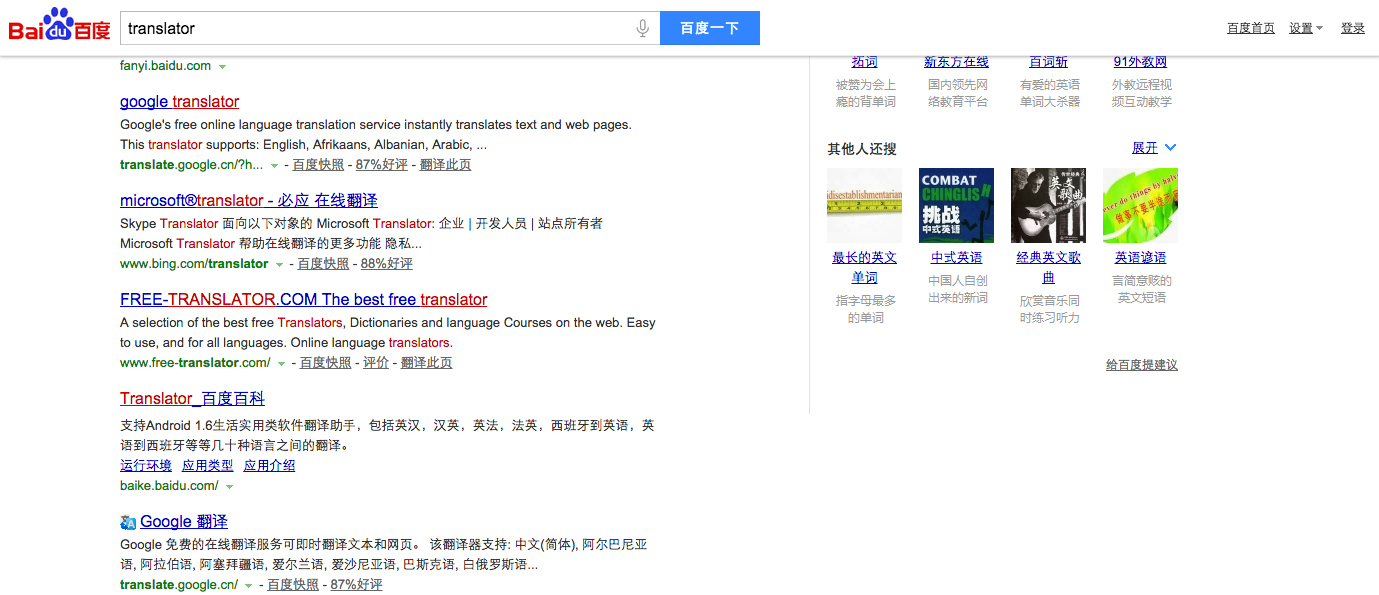Open 百度快照 for Google 翻译 result
The width and height of the screenshot is (1379, 595).
tap(293, 584)
